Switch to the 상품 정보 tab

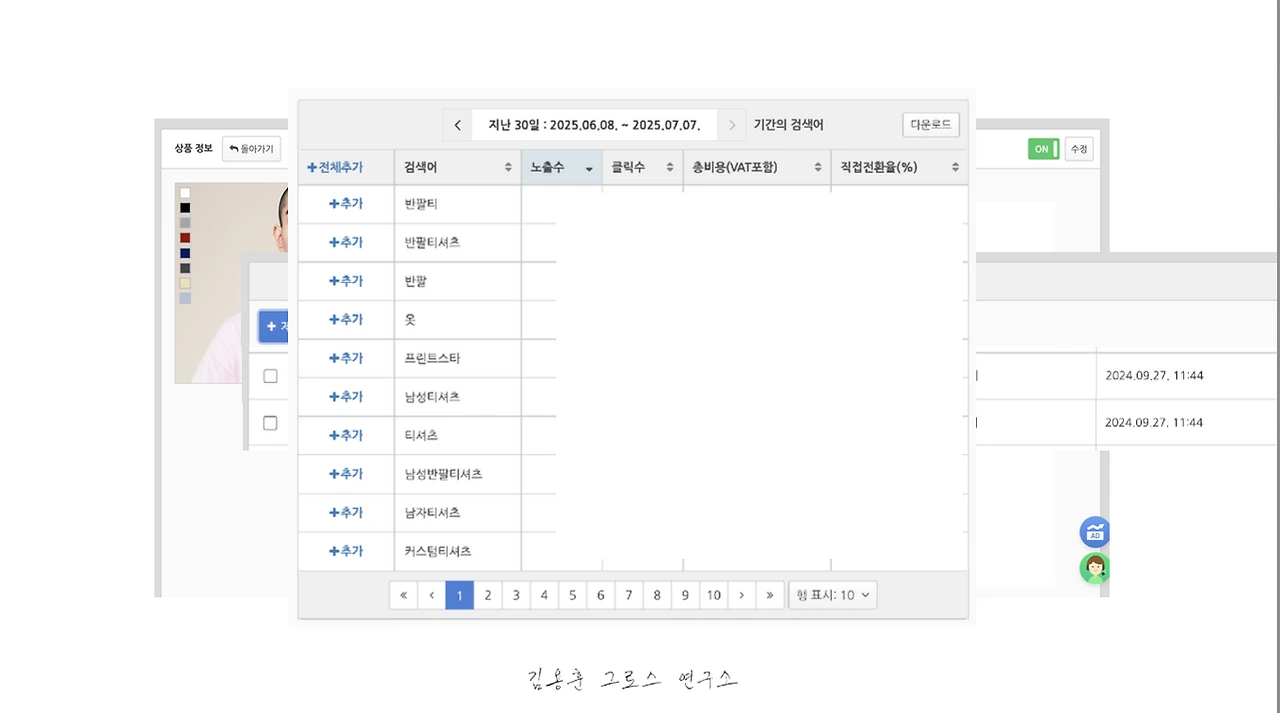(x=191, y=148)
